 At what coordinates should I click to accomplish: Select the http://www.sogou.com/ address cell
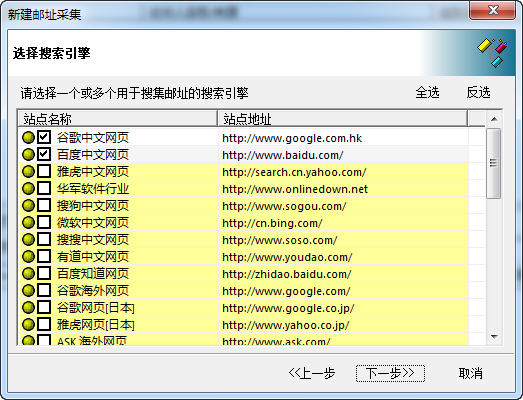click(x=343, y=206)
